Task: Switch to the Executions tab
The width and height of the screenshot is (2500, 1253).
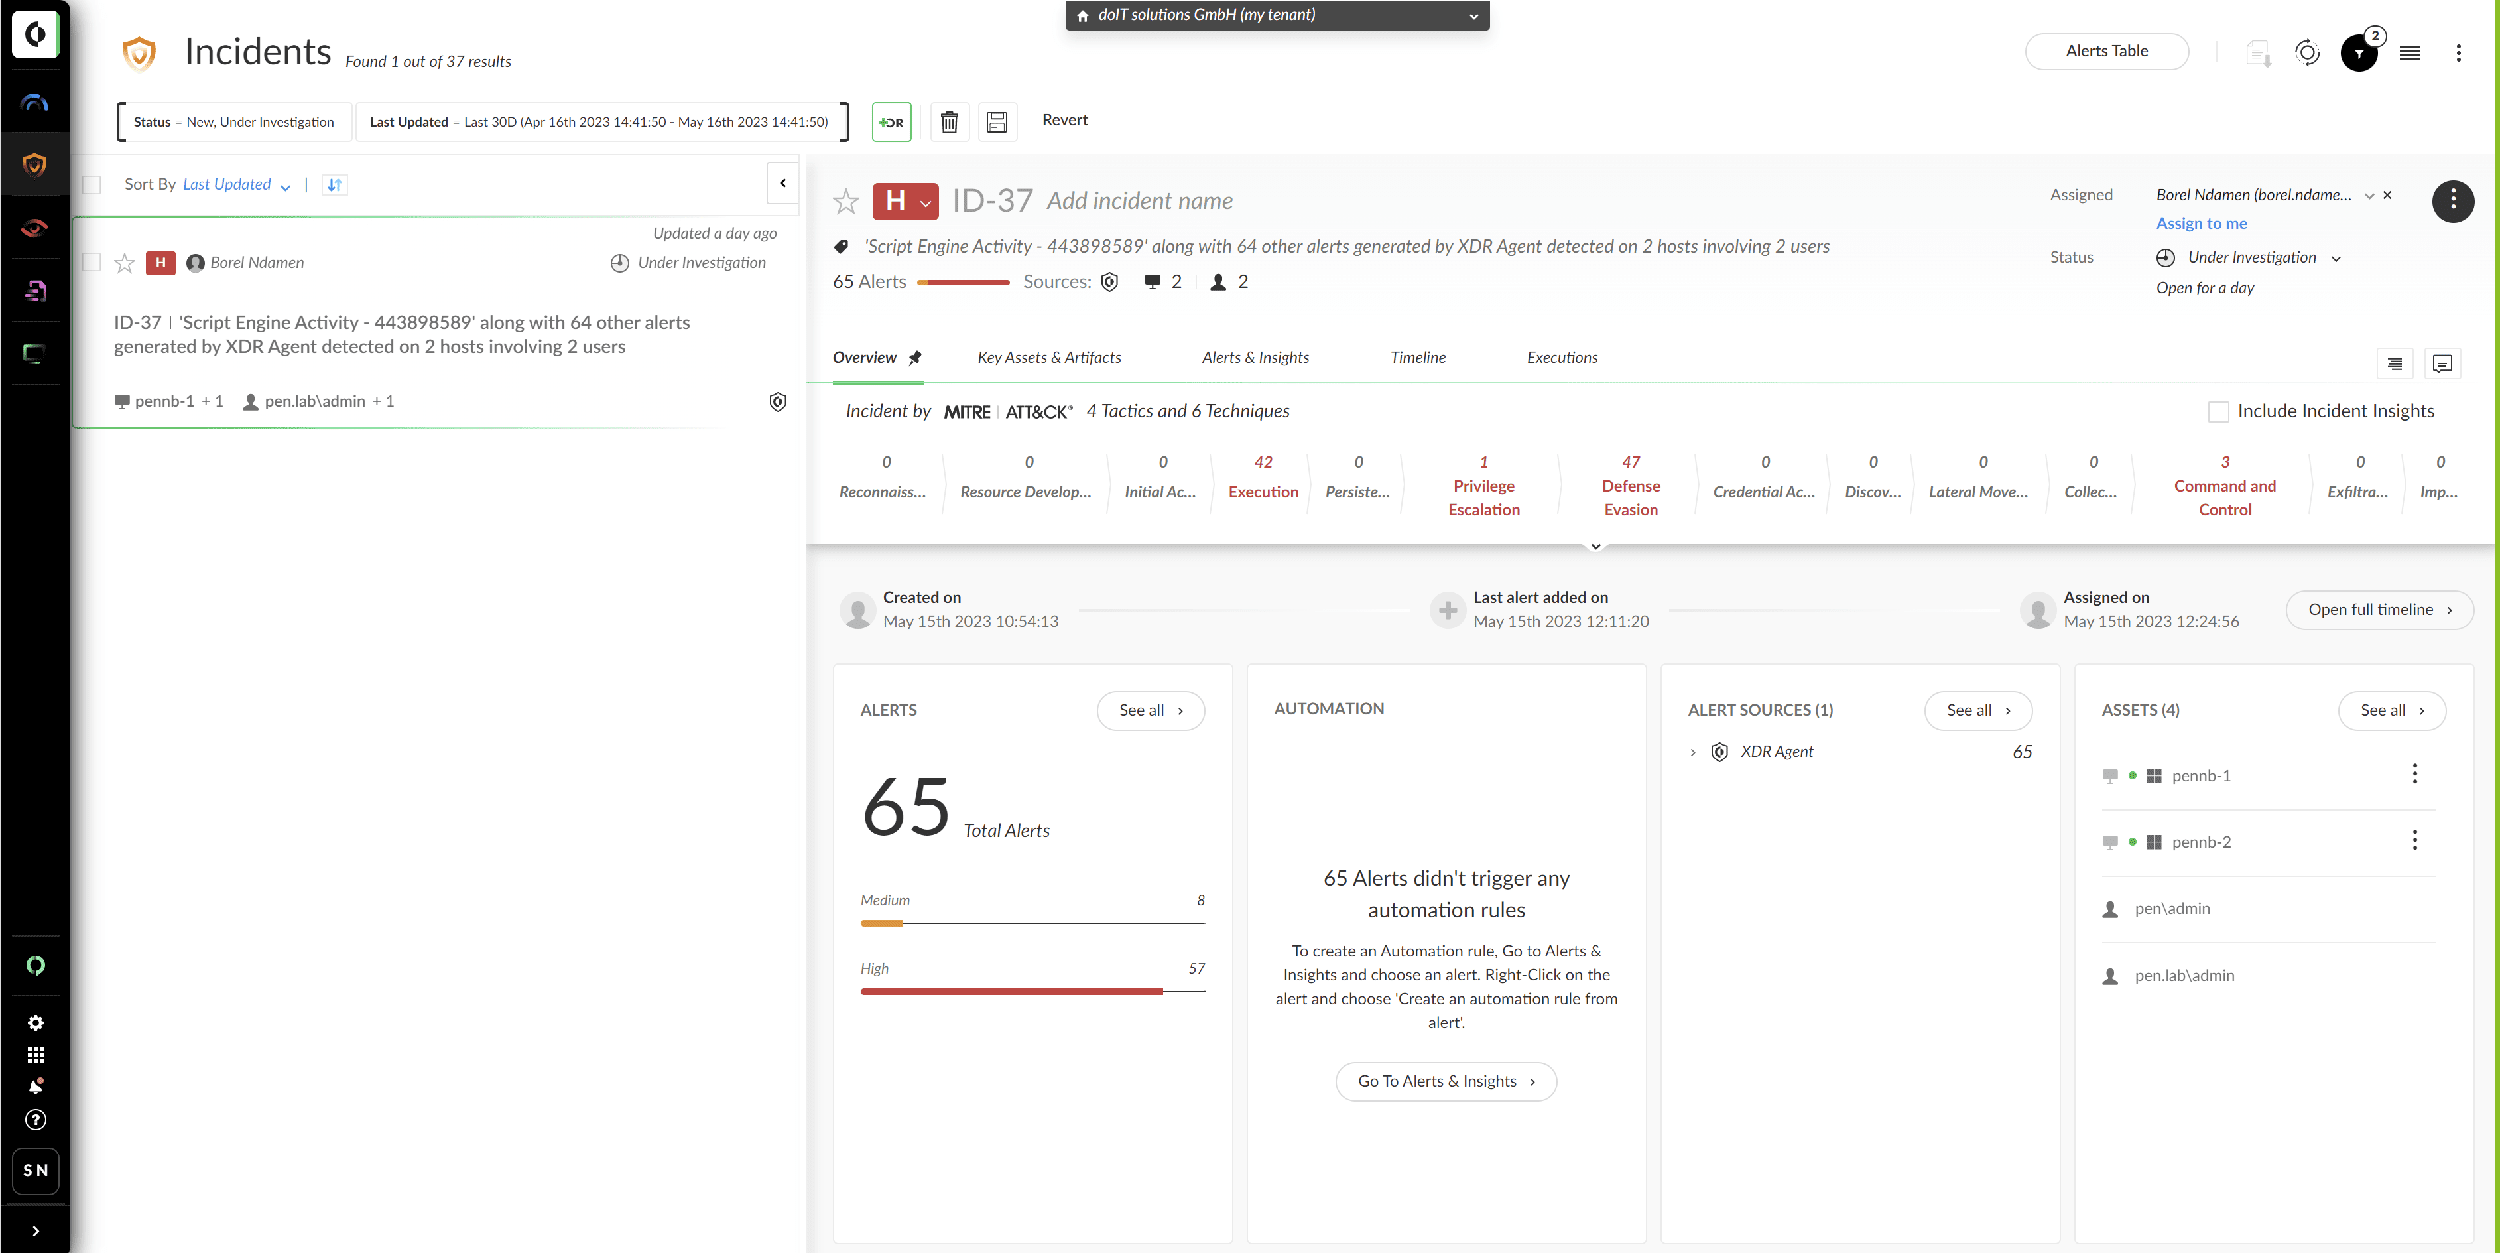Action: point(1562,358)
